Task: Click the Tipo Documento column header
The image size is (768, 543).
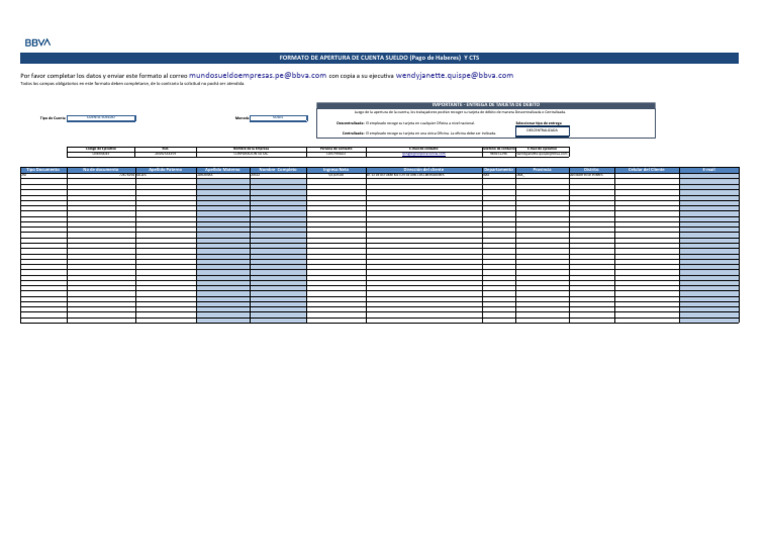Action: (44, 169)
